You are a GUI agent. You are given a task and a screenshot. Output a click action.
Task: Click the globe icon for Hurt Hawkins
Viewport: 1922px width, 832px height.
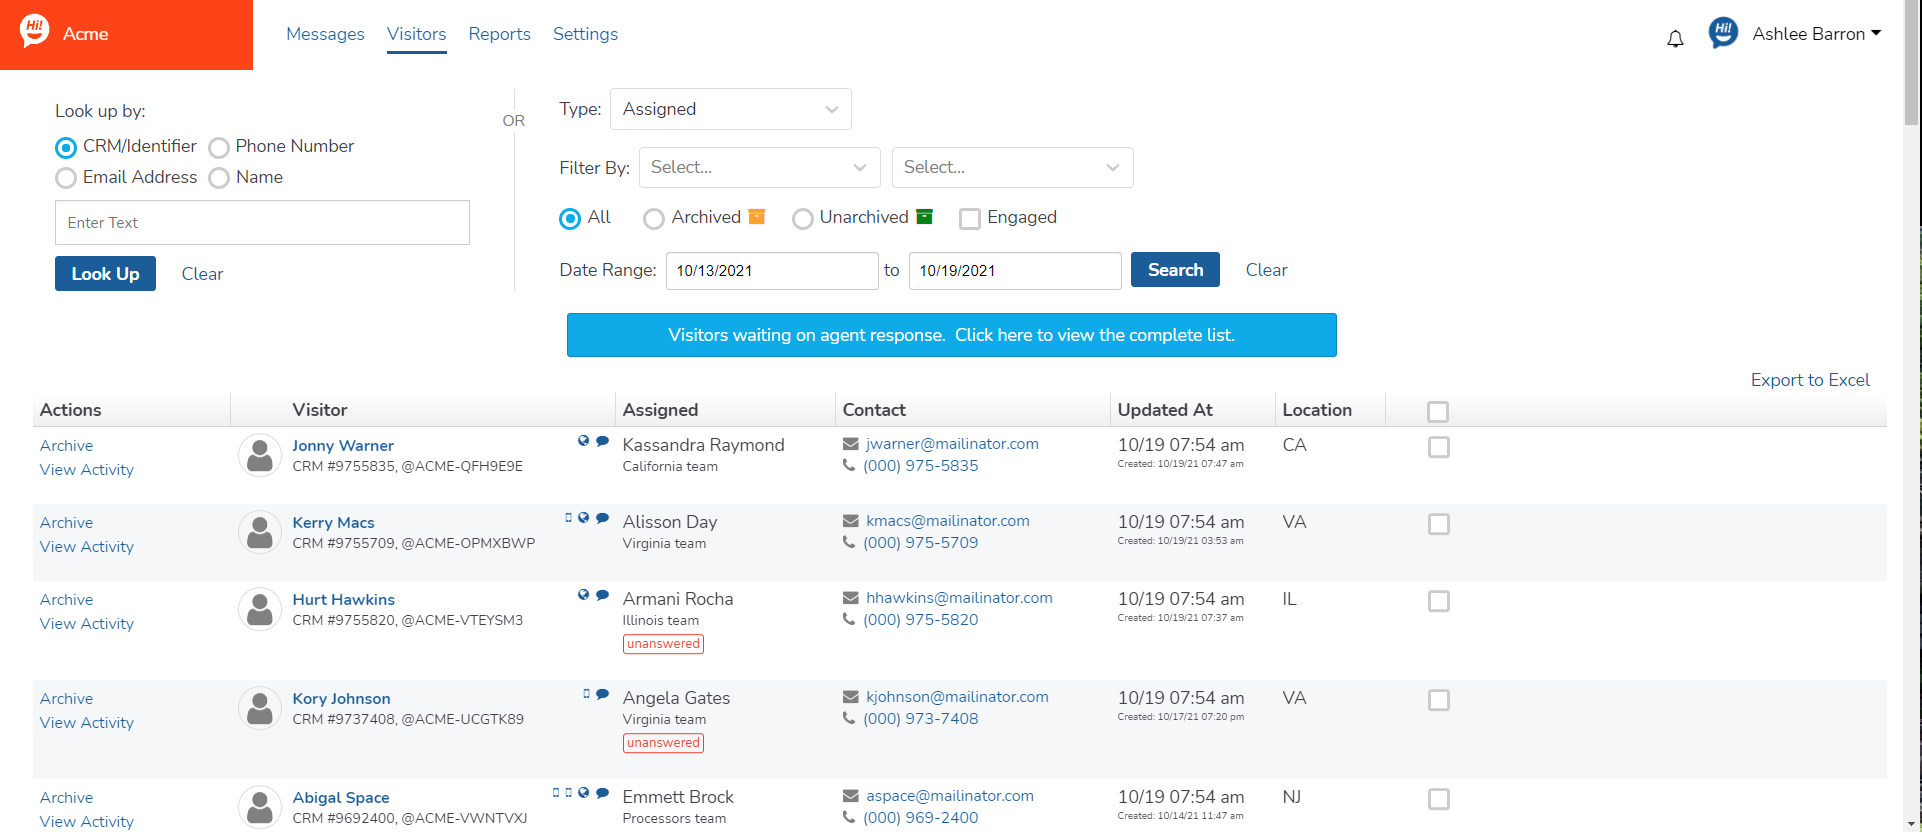coord(584,595)
